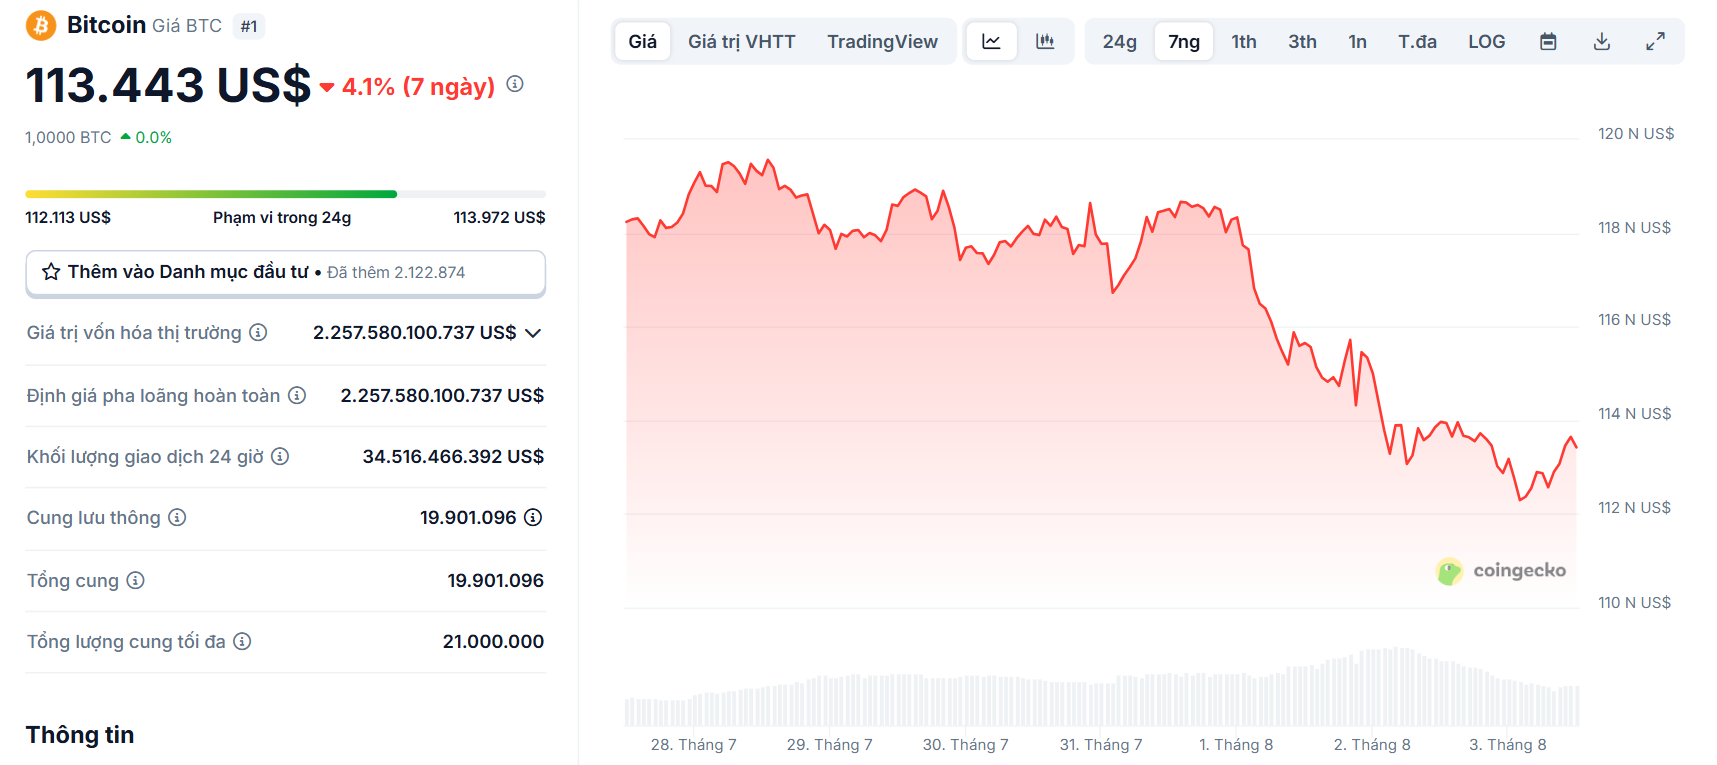
Task: Expand the market cap value chevron
Action: coord(533,333)
